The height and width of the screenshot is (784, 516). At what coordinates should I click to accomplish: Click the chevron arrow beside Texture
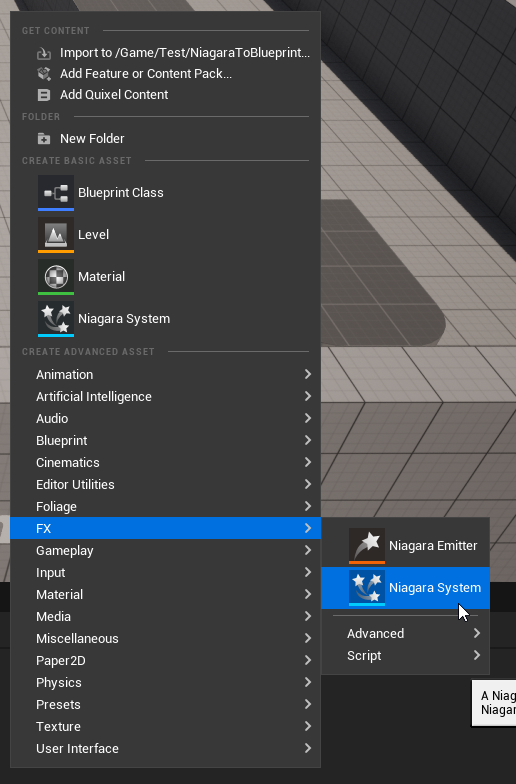click(x=308, y=726)
